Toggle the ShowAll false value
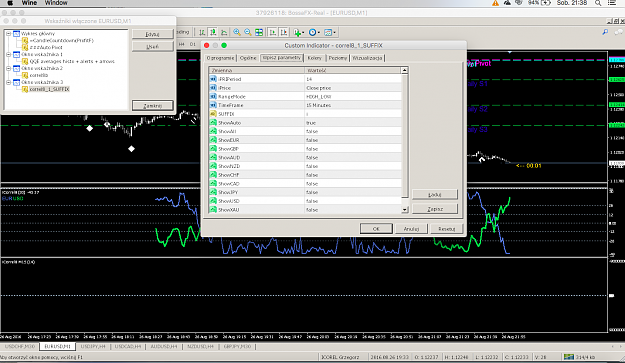 tap(353, 131)
